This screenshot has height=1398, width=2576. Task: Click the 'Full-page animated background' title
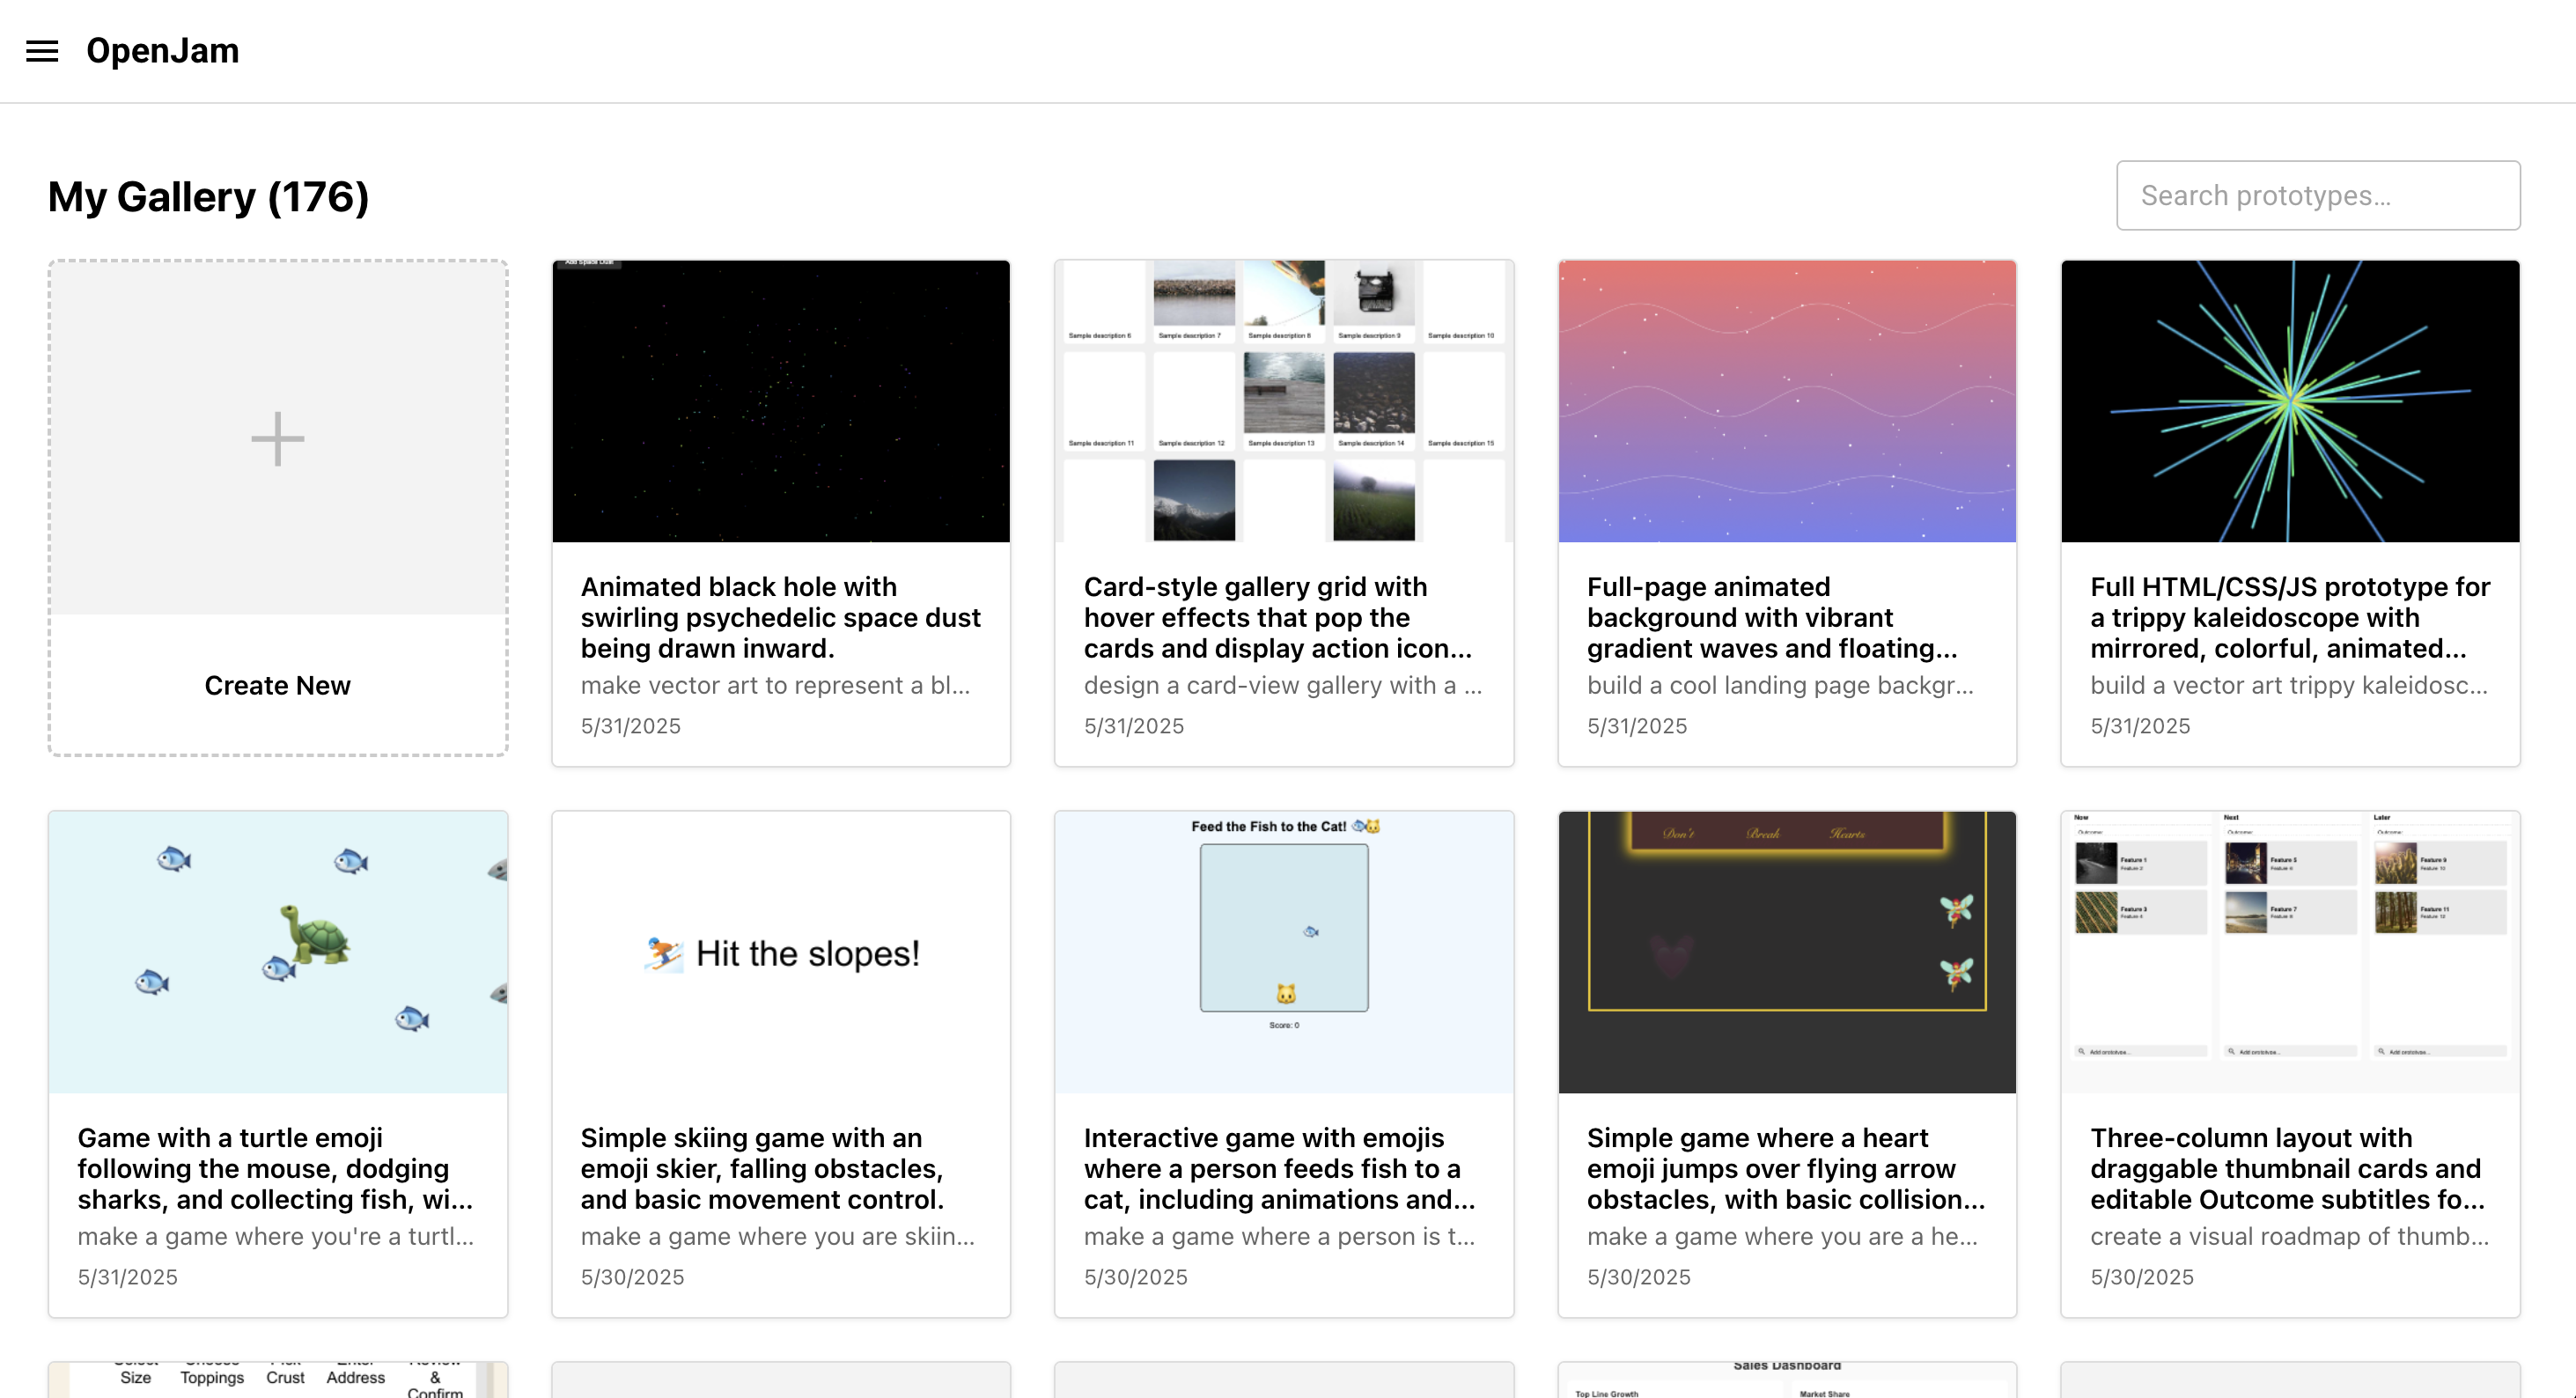click(1771, 617)
